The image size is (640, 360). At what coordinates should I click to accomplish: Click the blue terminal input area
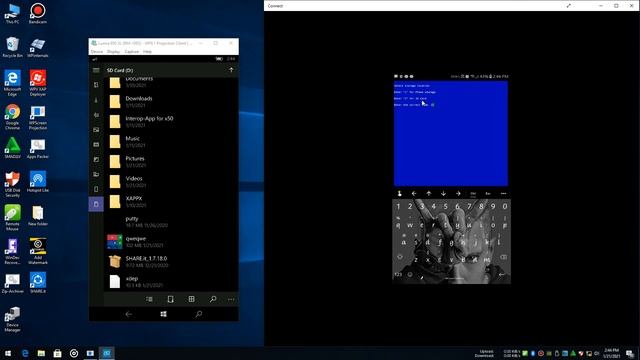[451, 133]
